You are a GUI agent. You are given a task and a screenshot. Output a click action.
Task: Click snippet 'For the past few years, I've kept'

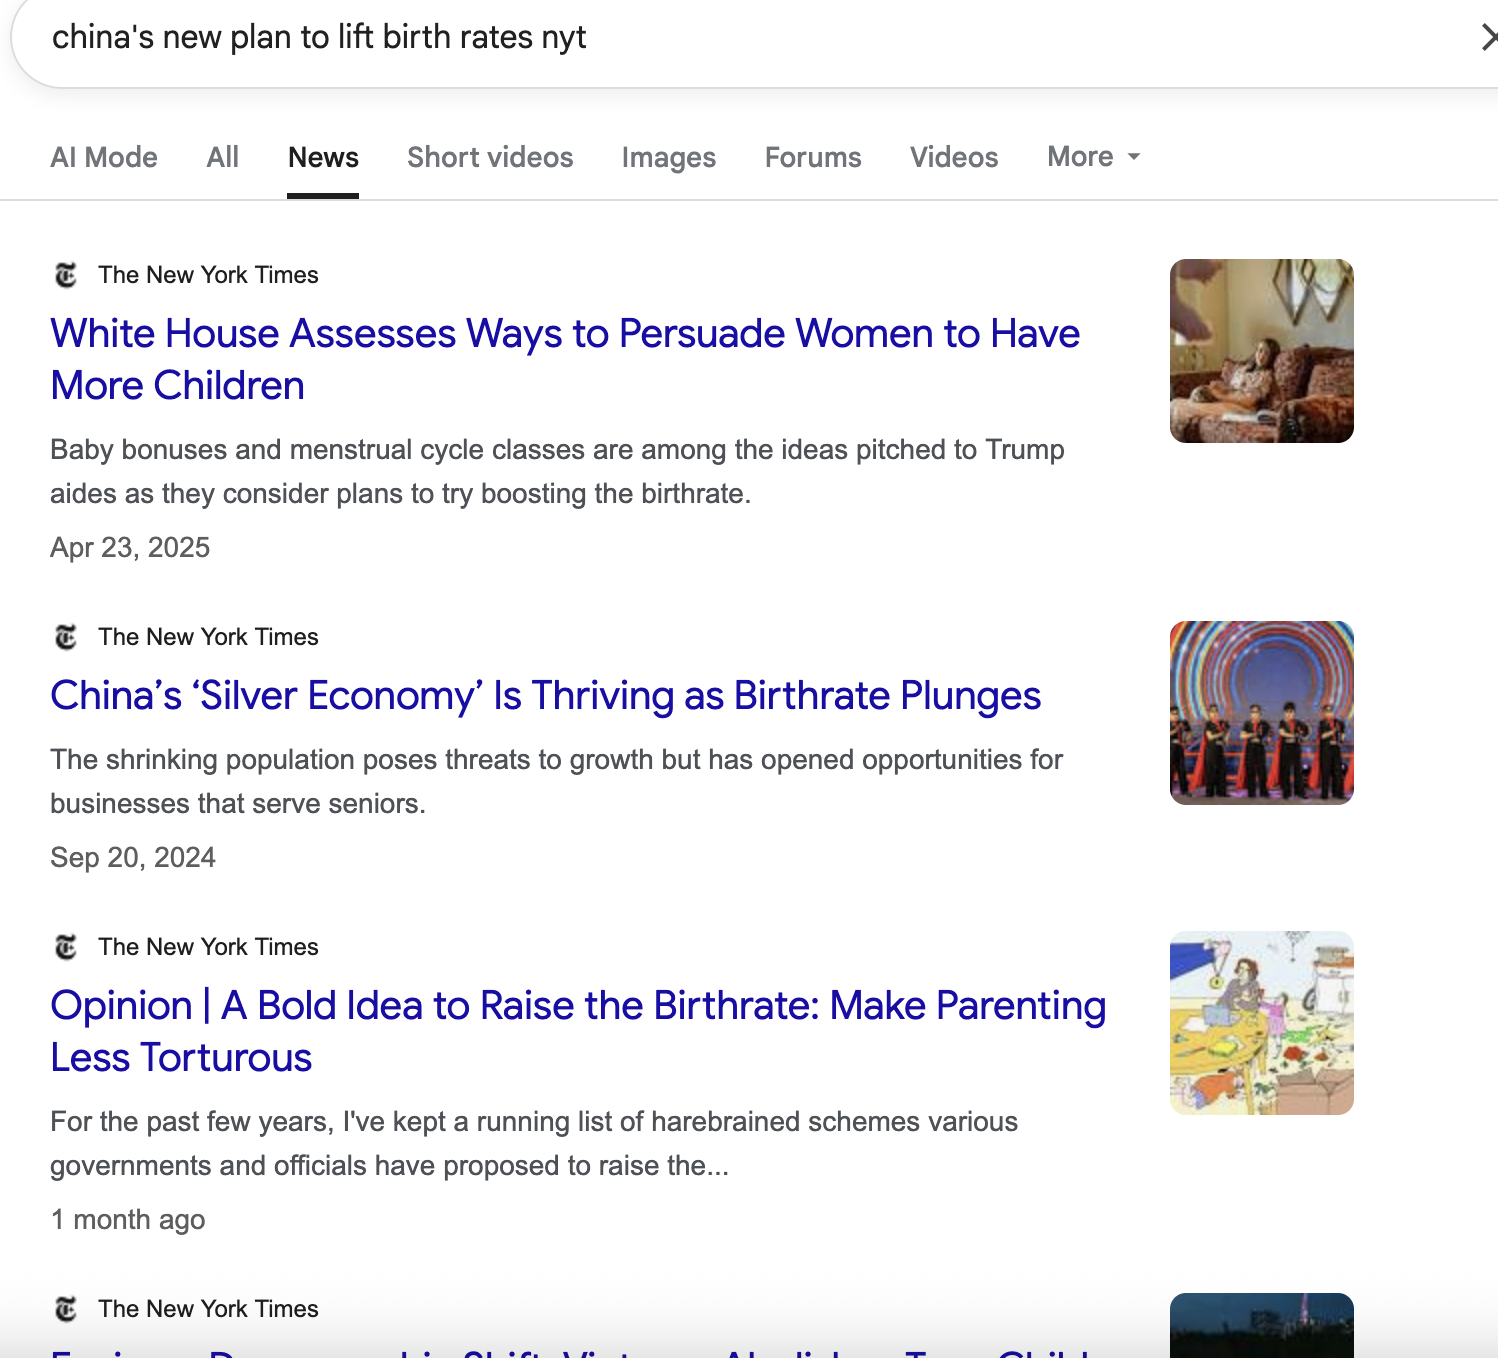point(534,1143)
